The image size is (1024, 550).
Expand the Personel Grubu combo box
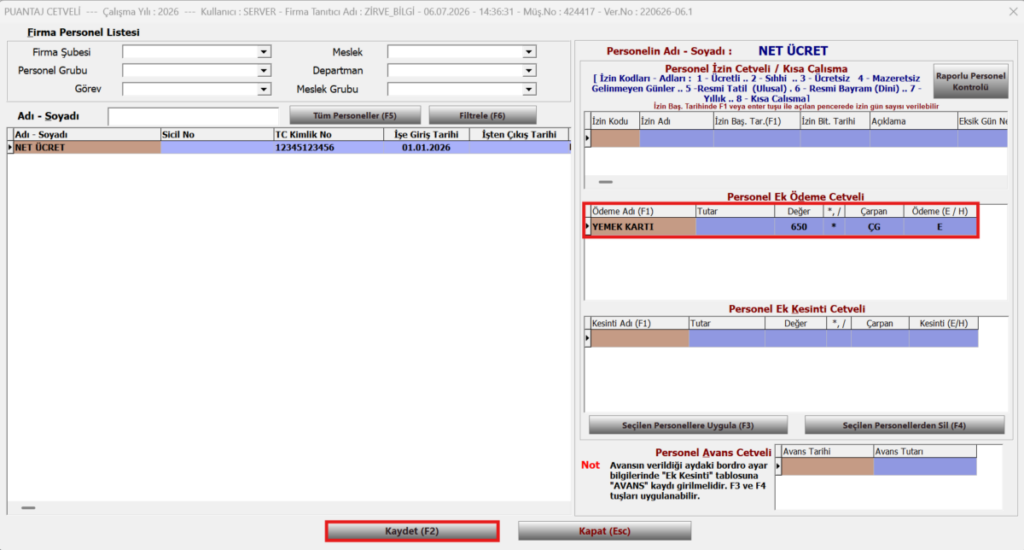[x=263, y=71]
